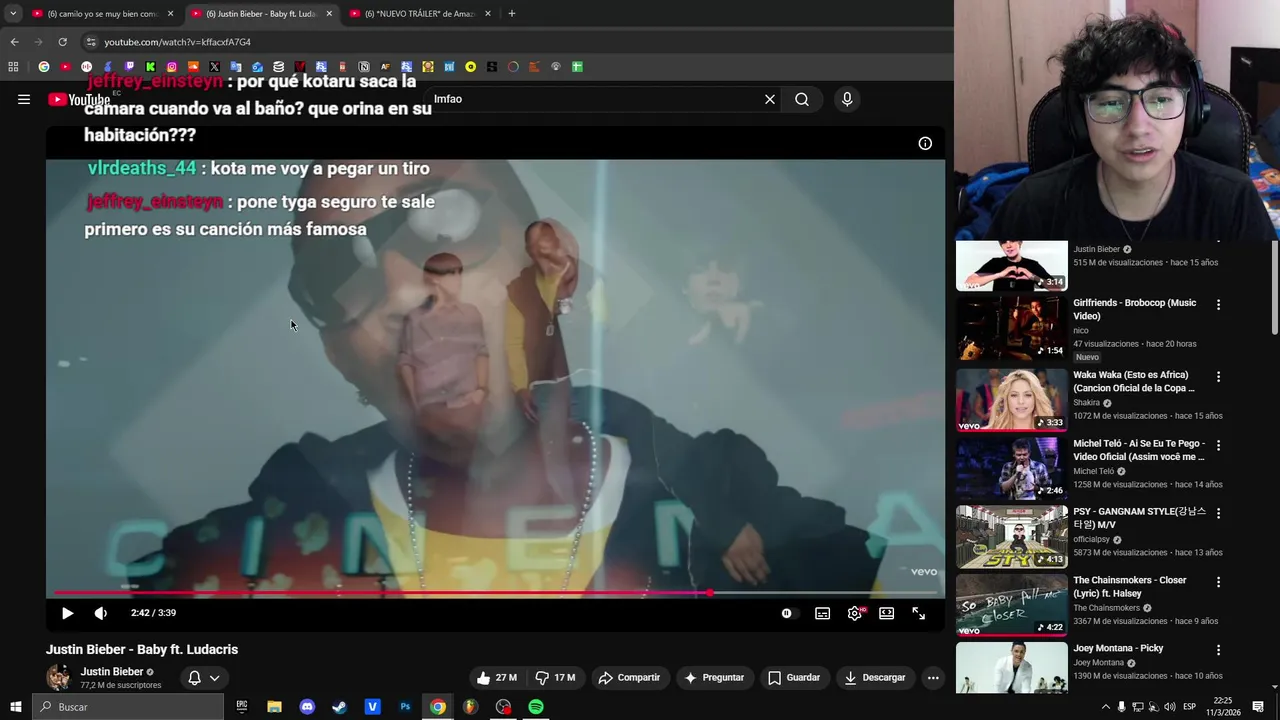
Task: Open the Google bookmark
Action: click(x=44, y=67)
